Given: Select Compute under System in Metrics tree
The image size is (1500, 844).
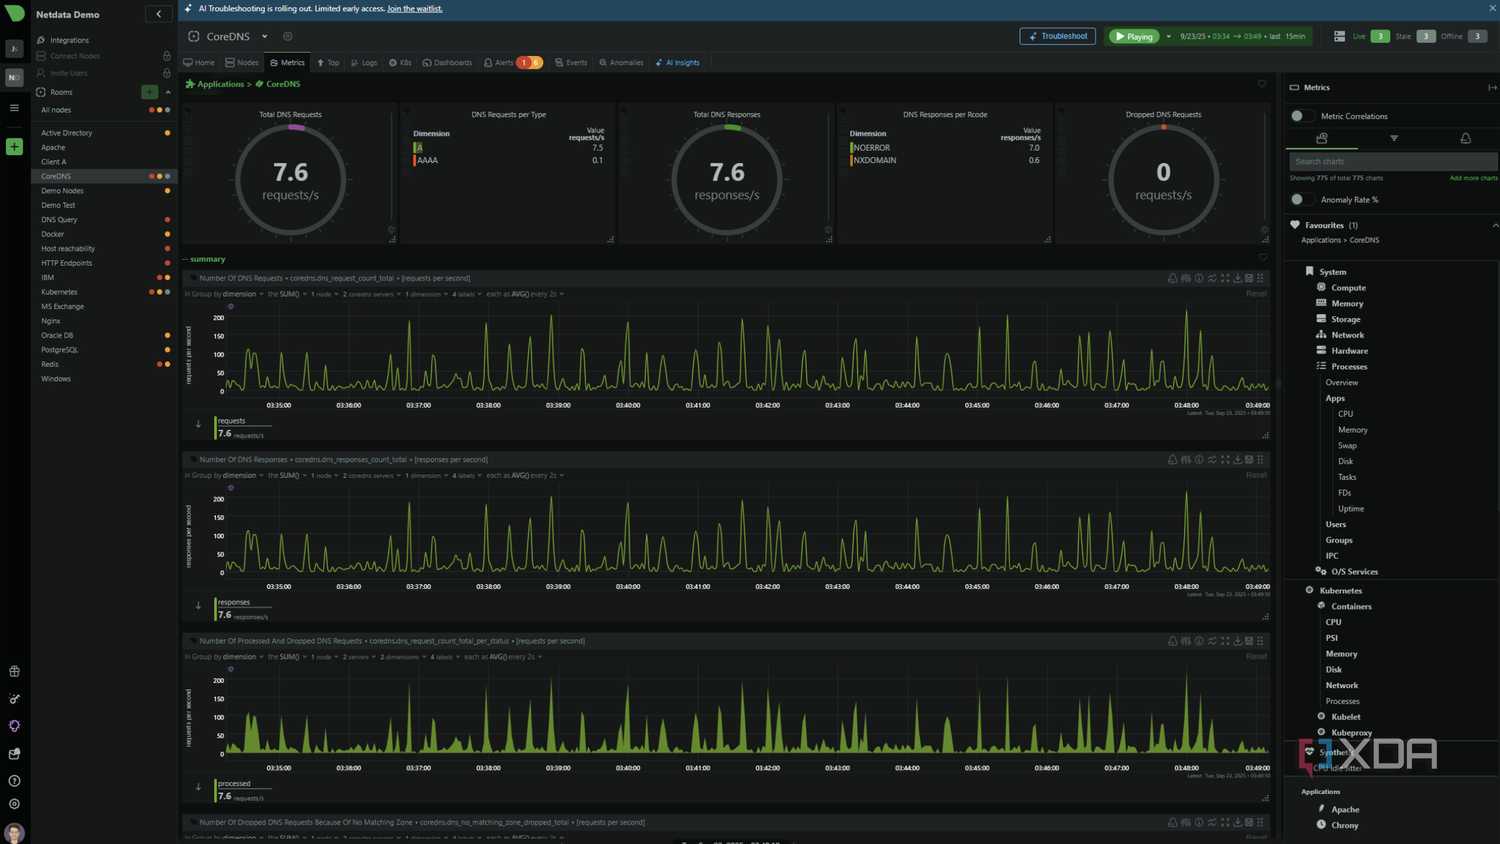Looking at the screenshot, I should 1348,288.
